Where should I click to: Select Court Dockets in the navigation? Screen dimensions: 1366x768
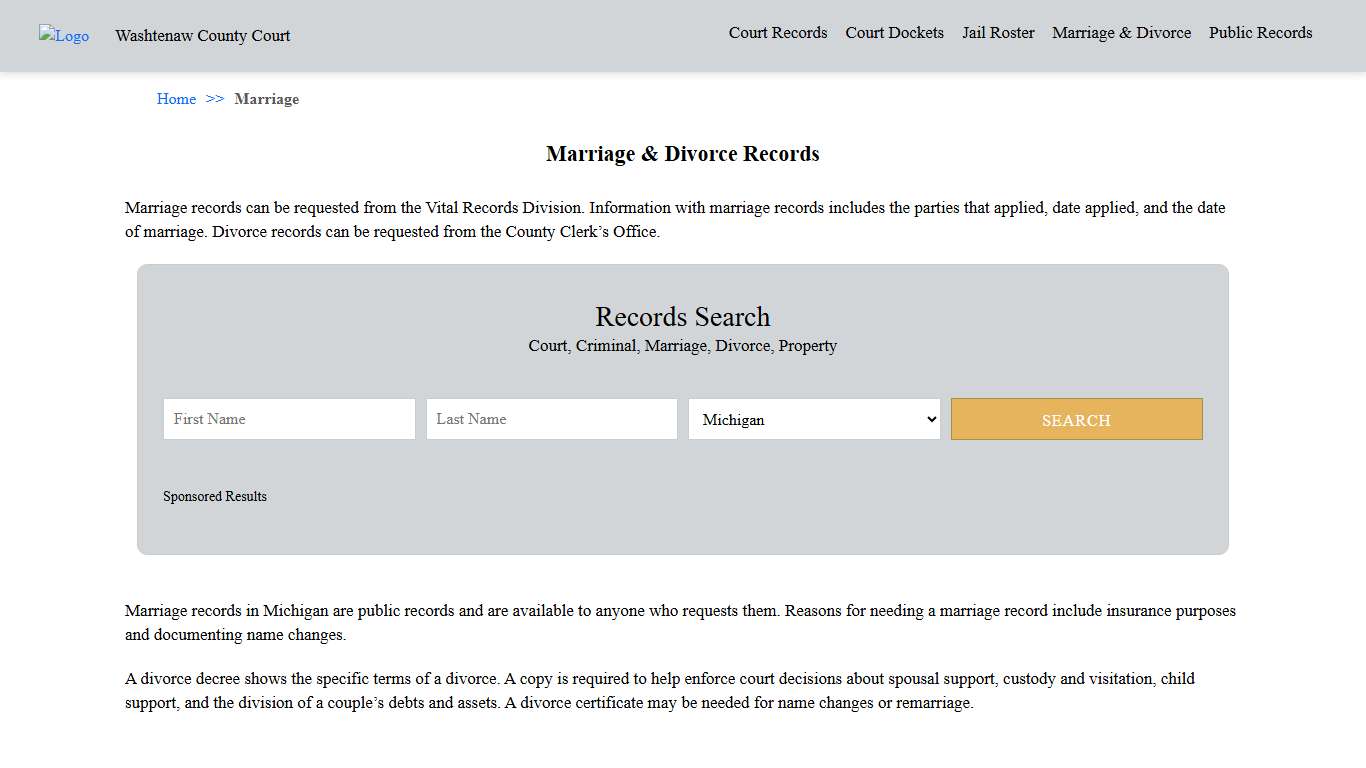click(x=894, y=33)
